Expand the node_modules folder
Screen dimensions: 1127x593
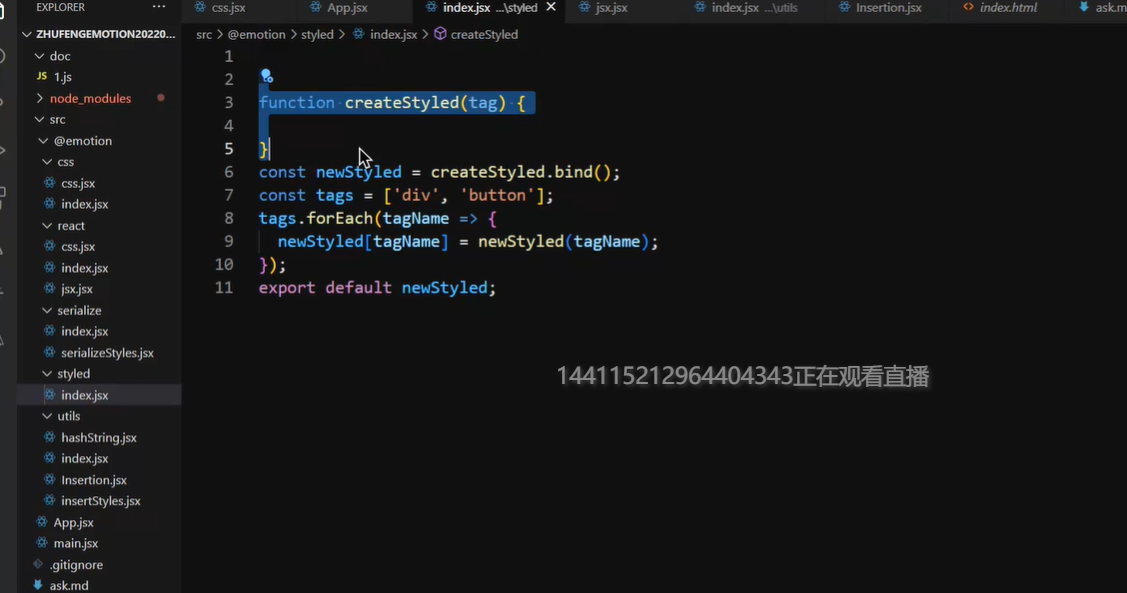click(40, 98)
